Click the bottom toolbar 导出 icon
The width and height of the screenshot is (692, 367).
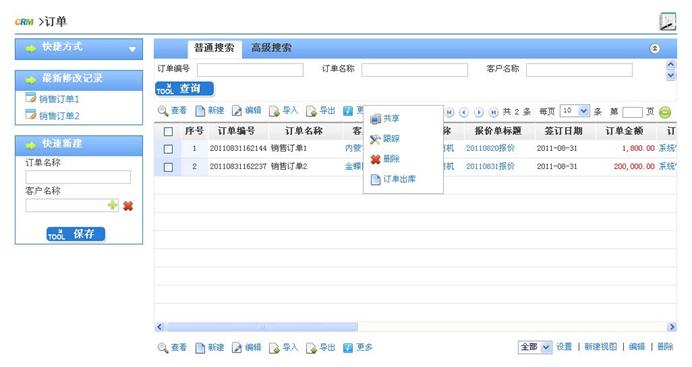pos(311,348)
